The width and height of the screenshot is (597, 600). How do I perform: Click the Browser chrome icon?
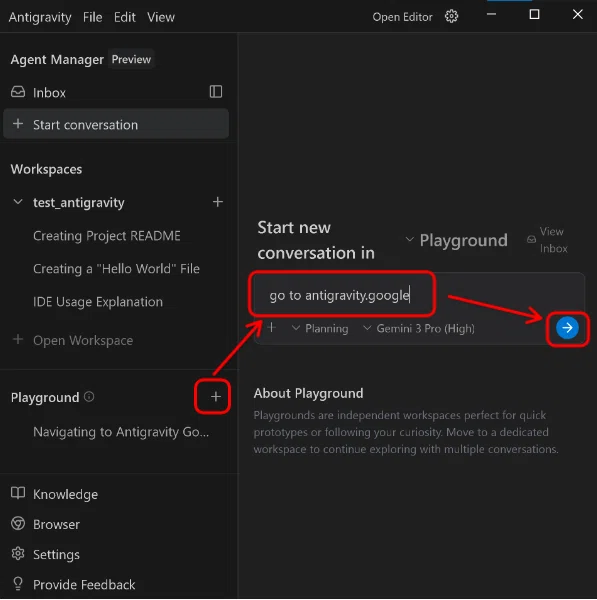(x=18, y=523)
